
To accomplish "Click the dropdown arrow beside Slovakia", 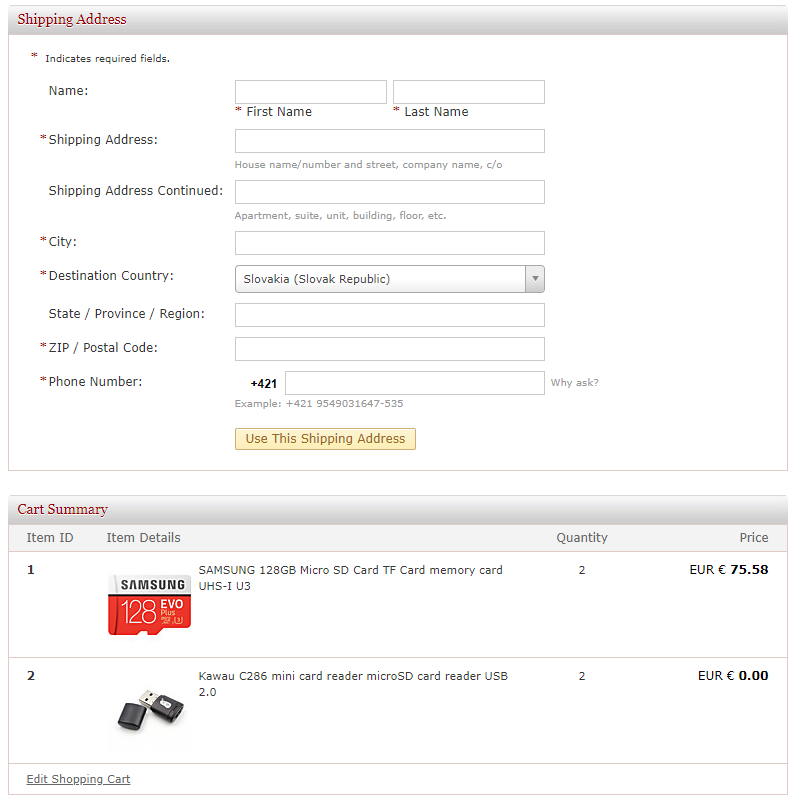I will (x=535, y=279).
